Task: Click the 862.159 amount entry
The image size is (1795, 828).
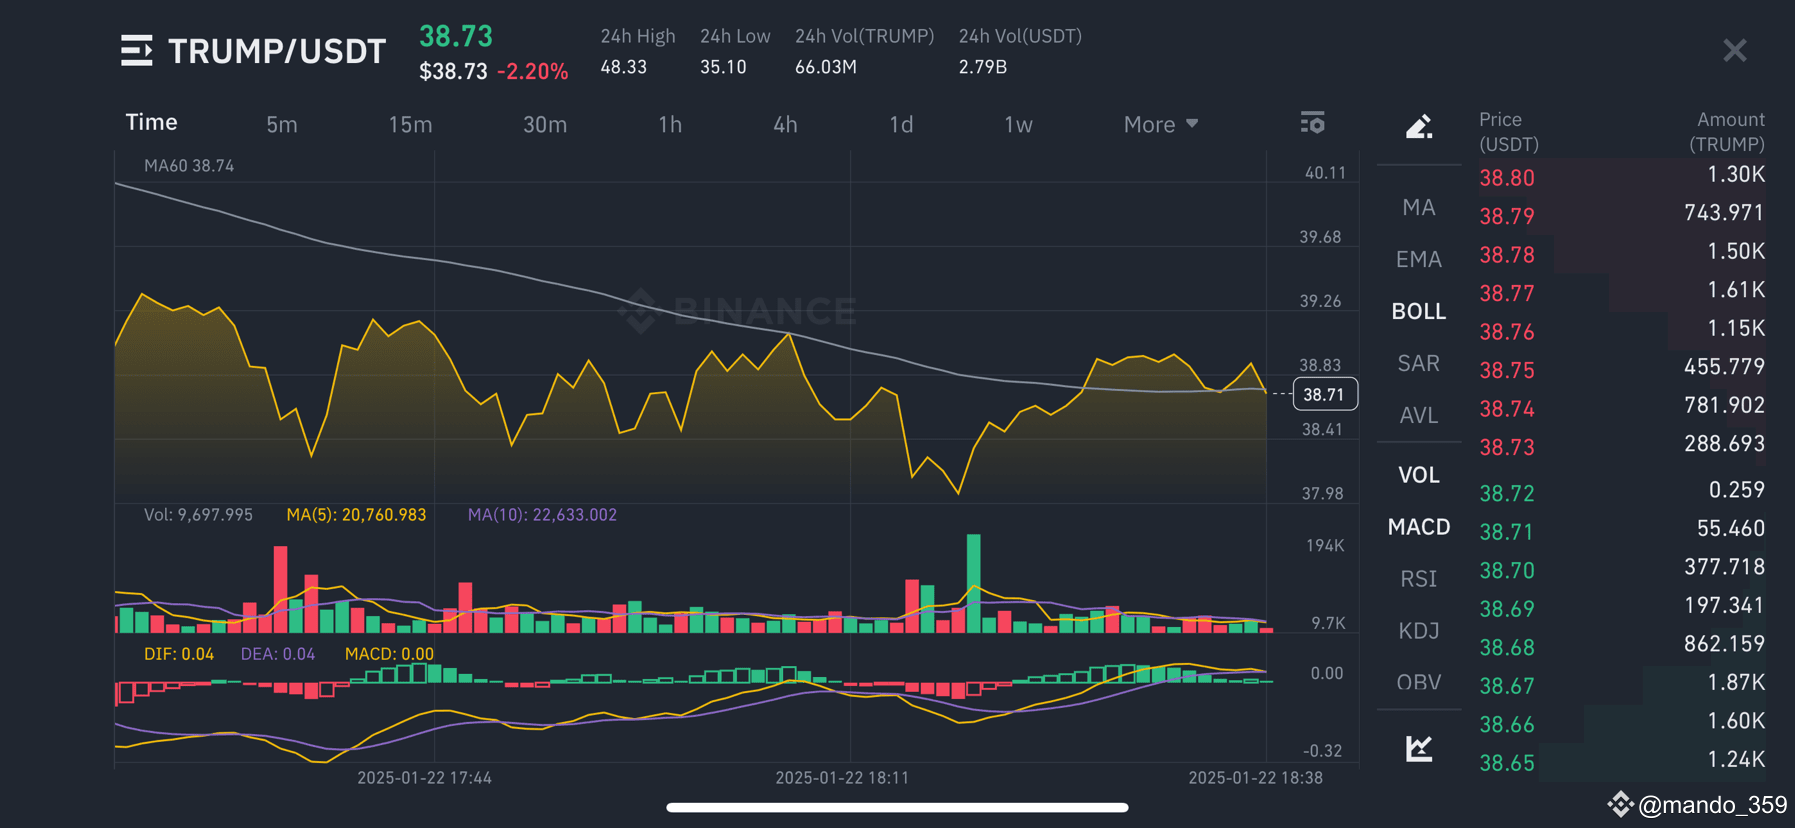Action: coord(1724,644)
